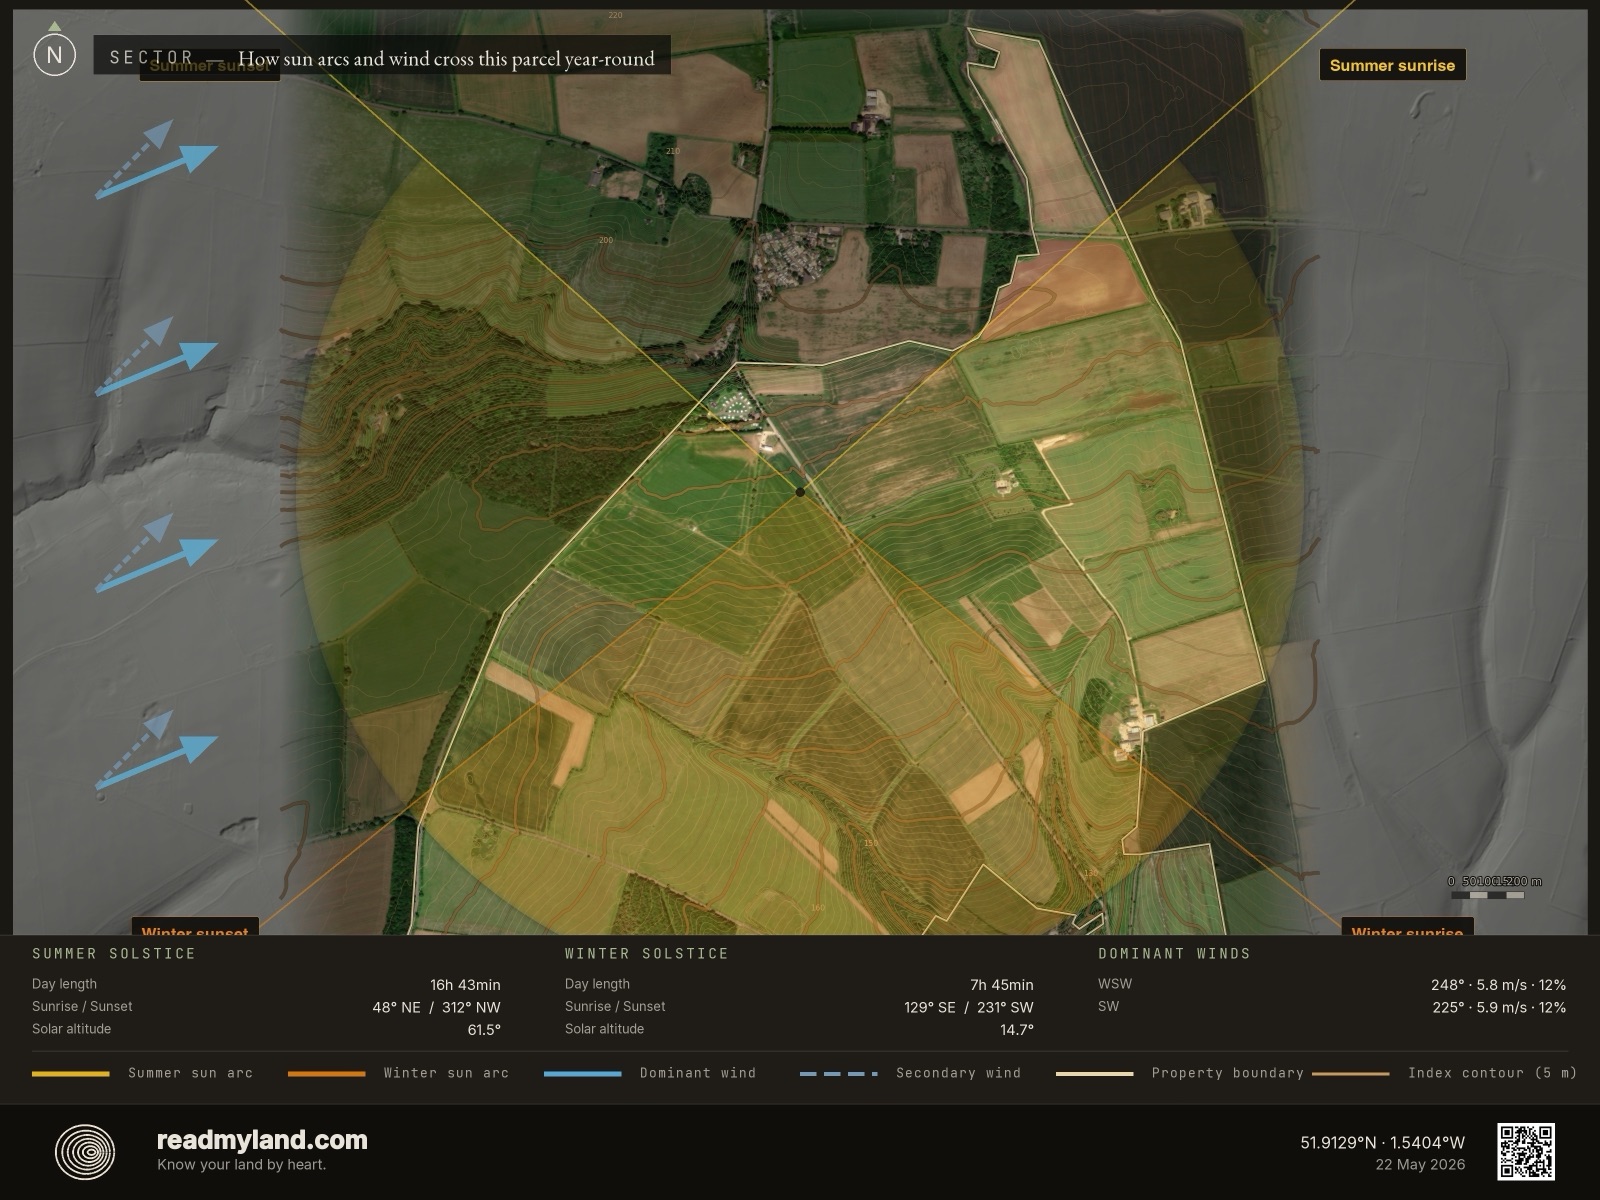Click the dashed Secondary wind legend line
The image size is (1600, 1200).
tap(839, 1074)
